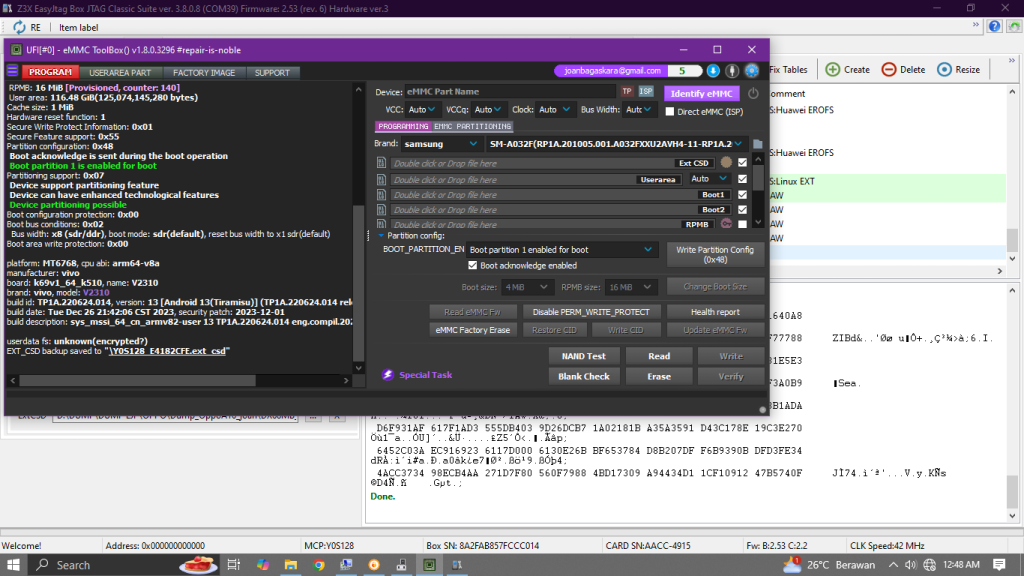Click the Blank Check button

pos(584,376)
